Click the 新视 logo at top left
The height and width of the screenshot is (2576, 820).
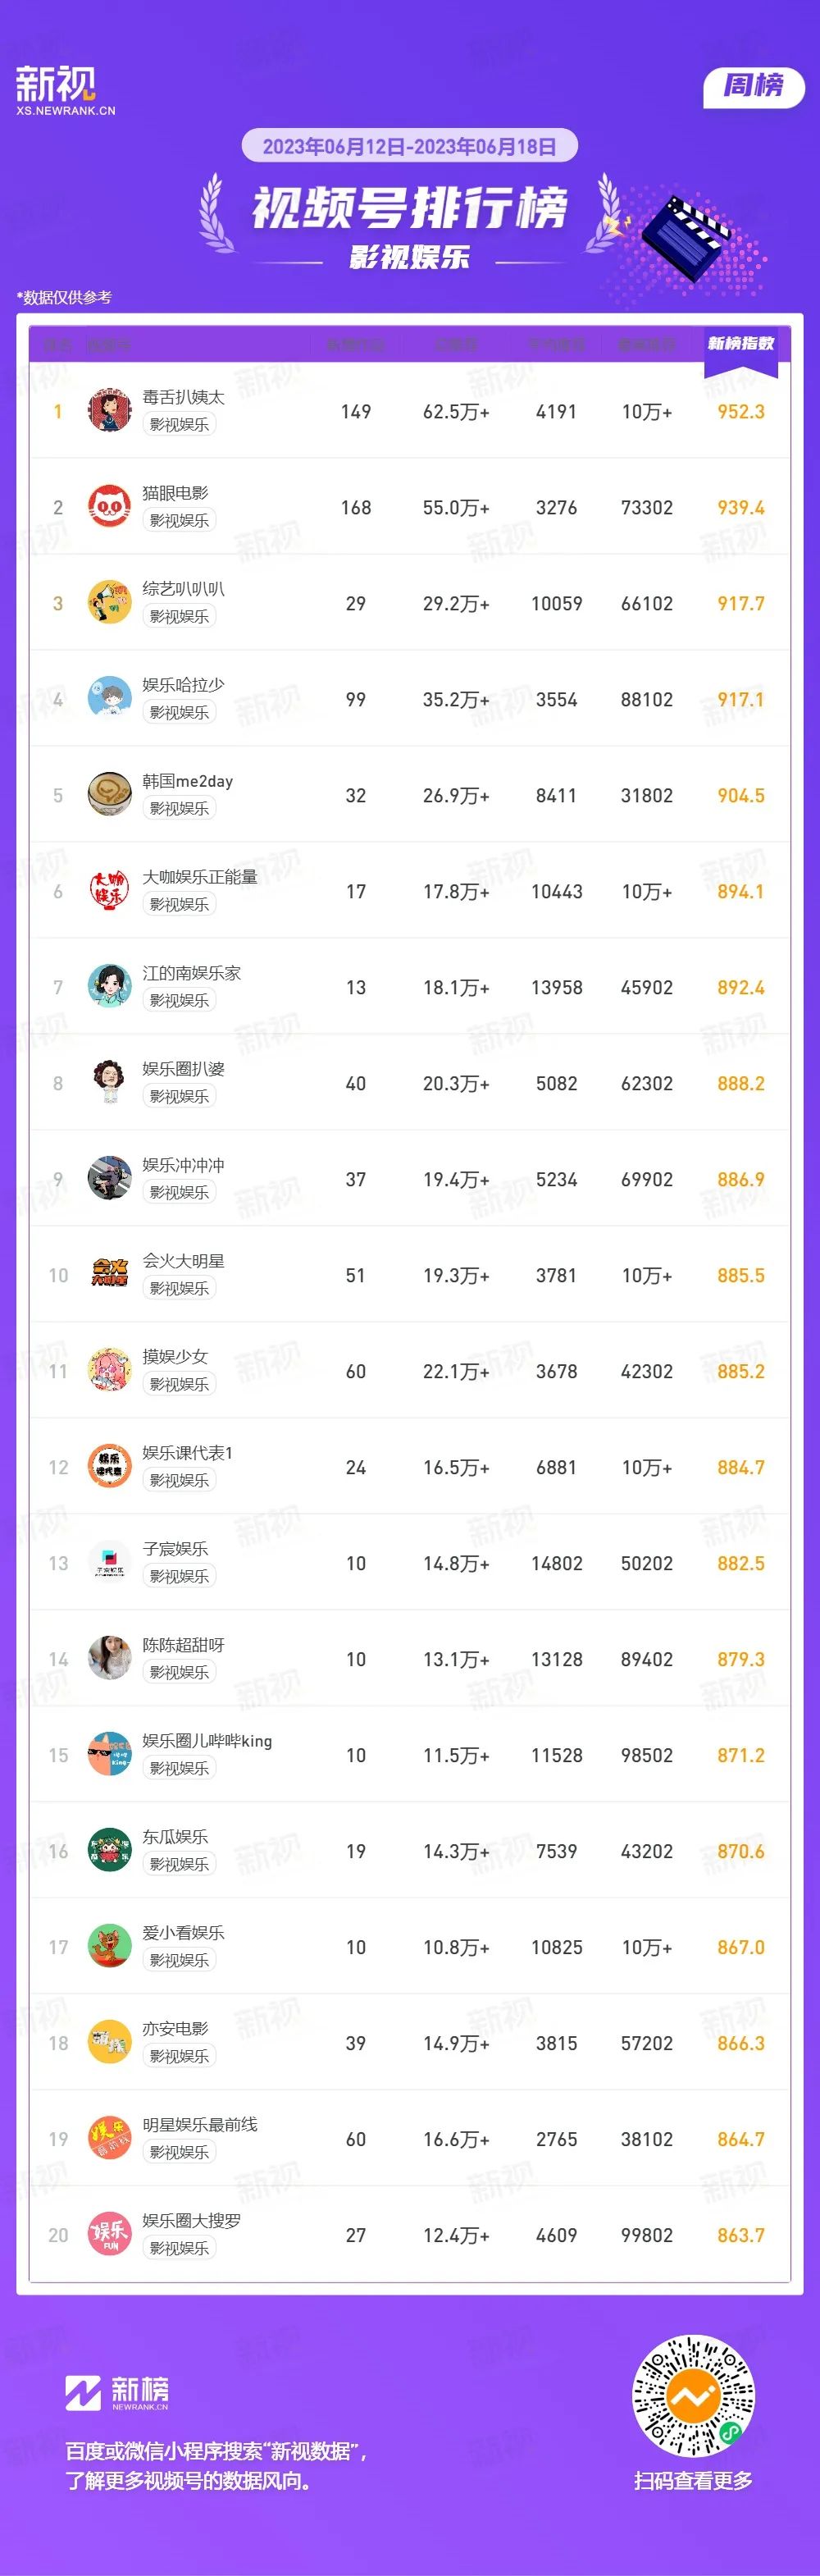[65, 90]
